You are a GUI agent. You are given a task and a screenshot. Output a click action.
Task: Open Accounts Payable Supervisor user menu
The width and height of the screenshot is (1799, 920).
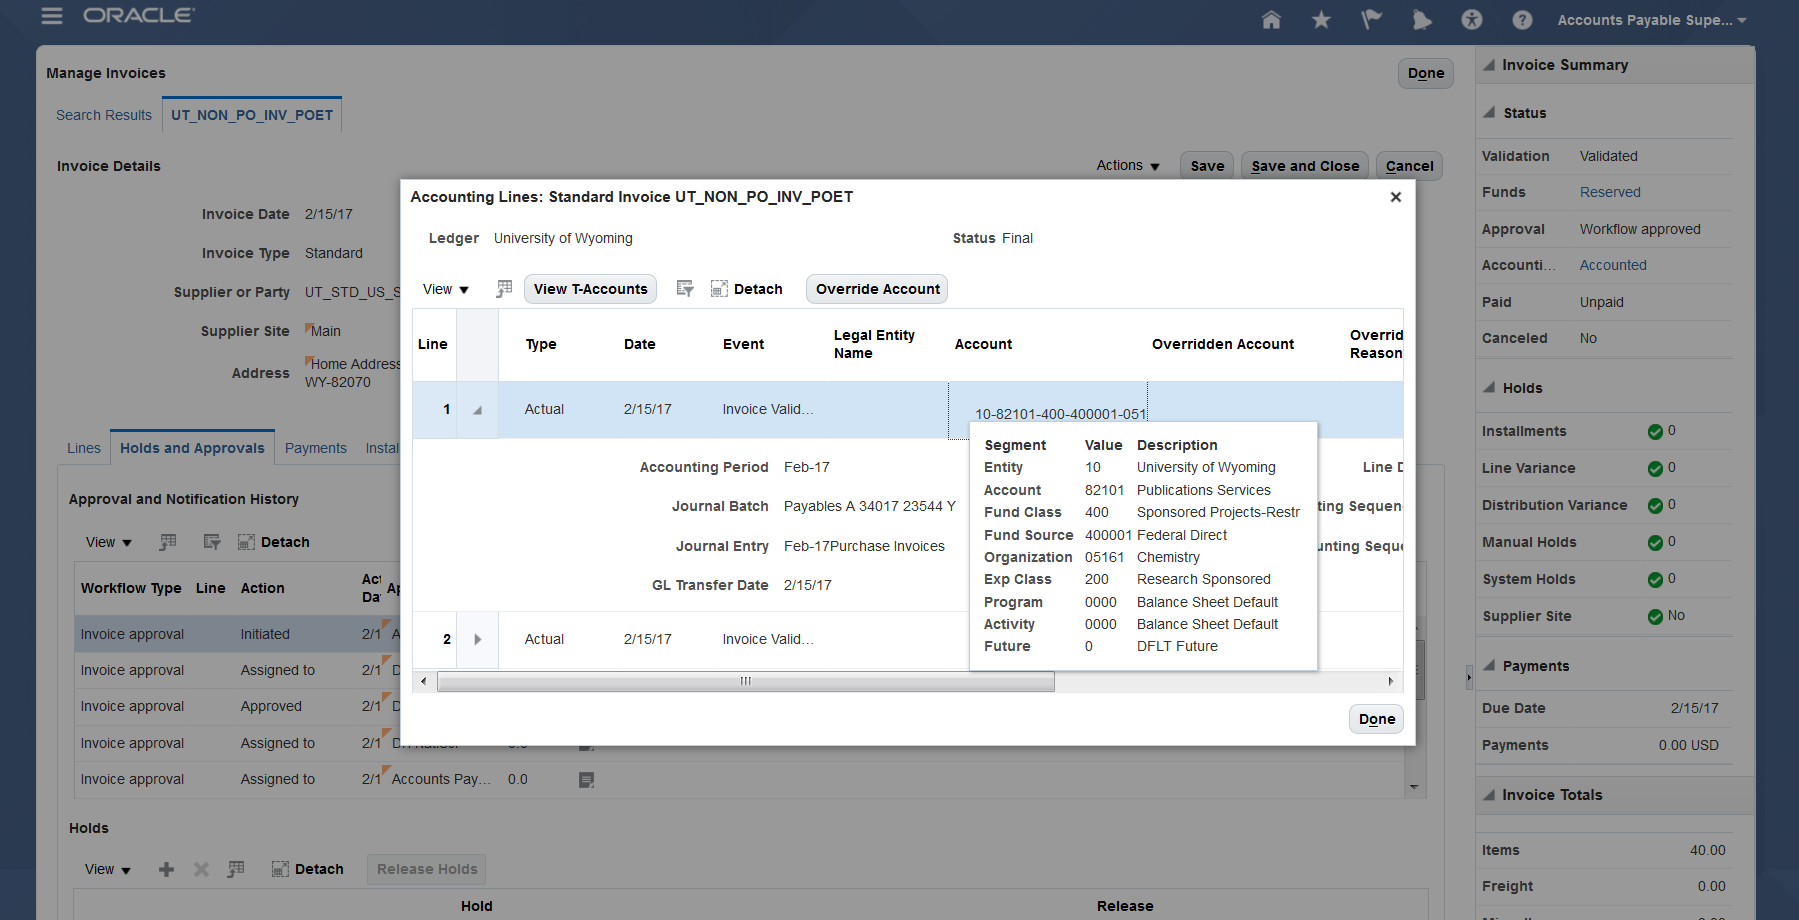[1651, 20]
